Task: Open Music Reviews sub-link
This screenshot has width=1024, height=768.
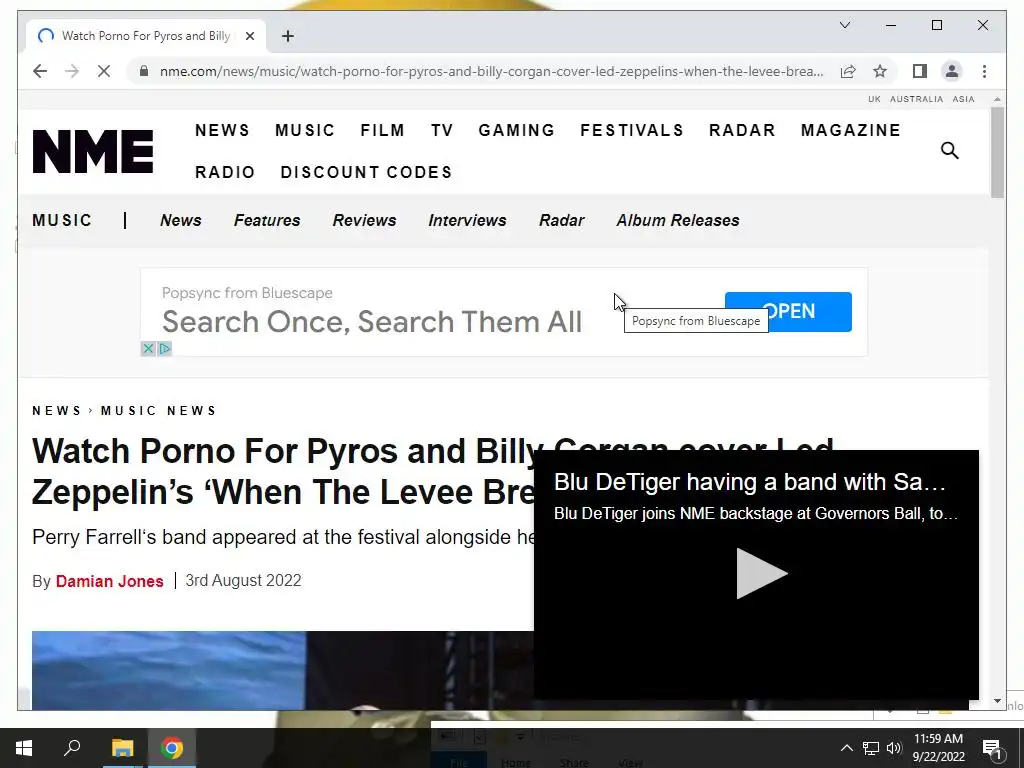Action: pyautogui.click(x=364, y=220)
